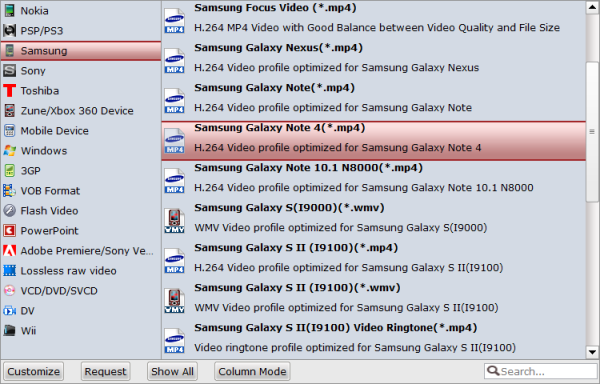Click the PSP/PS3 category icon
The width and height of the screenshot is (600, 384).
(x=10, y=31)
